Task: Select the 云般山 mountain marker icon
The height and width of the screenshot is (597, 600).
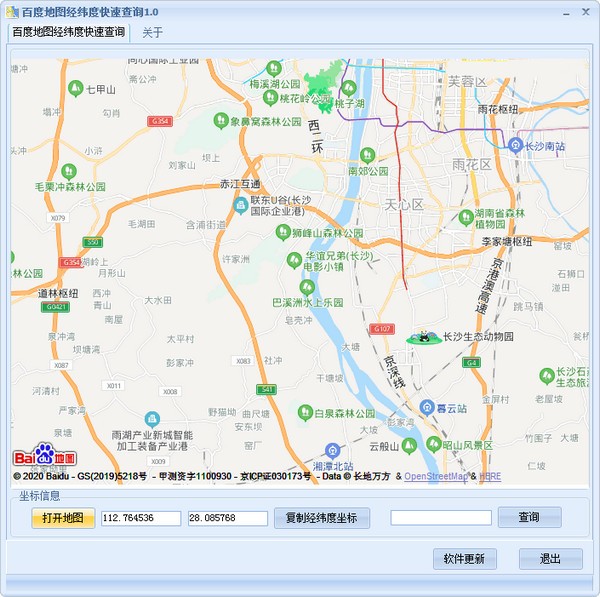Action: 409,446
